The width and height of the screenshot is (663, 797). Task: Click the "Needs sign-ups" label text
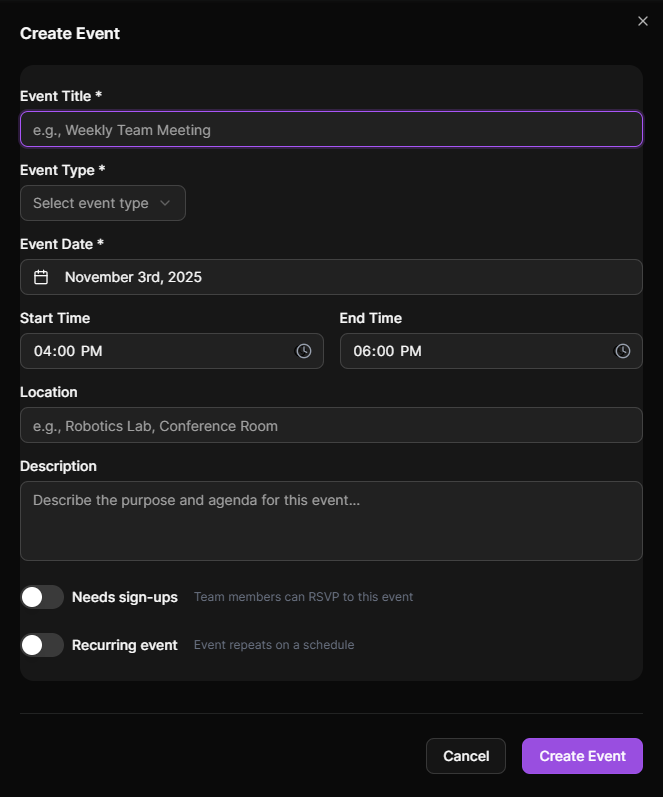[x=124, y=597]
